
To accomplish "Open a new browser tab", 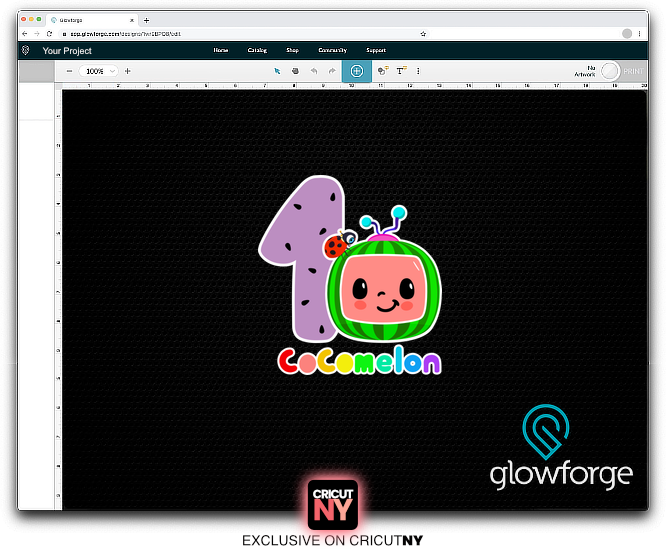I will [147, 20].
